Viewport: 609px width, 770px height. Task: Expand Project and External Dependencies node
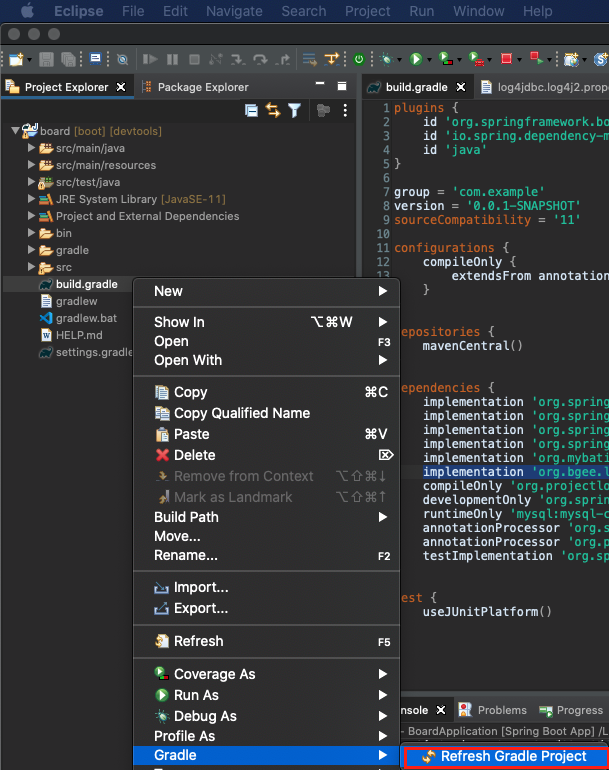coord(31,216)
